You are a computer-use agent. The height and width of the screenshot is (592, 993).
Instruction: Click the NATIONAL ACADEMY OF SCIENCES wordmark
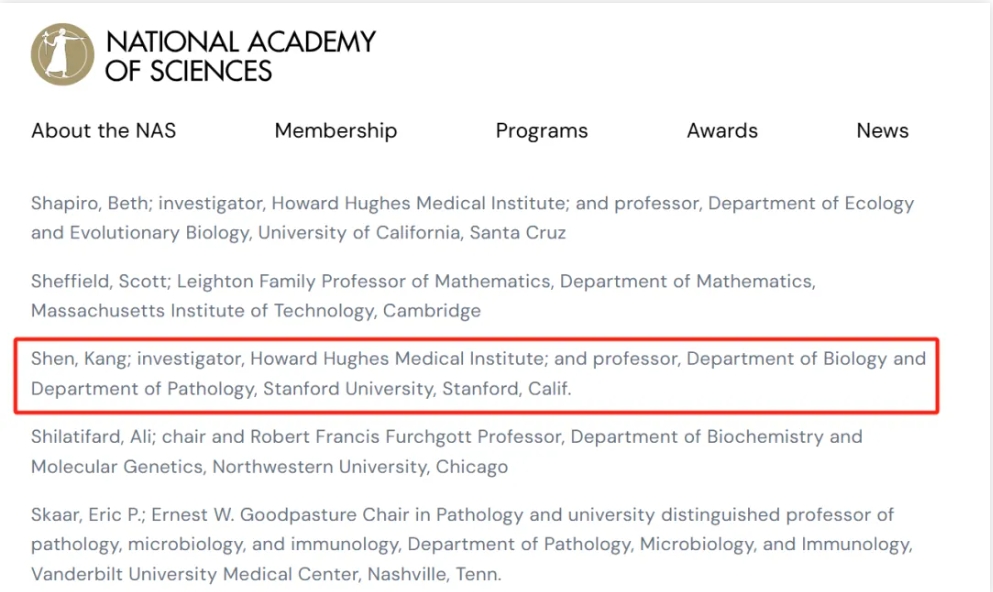pyautogui.click(x=240, y=56)
